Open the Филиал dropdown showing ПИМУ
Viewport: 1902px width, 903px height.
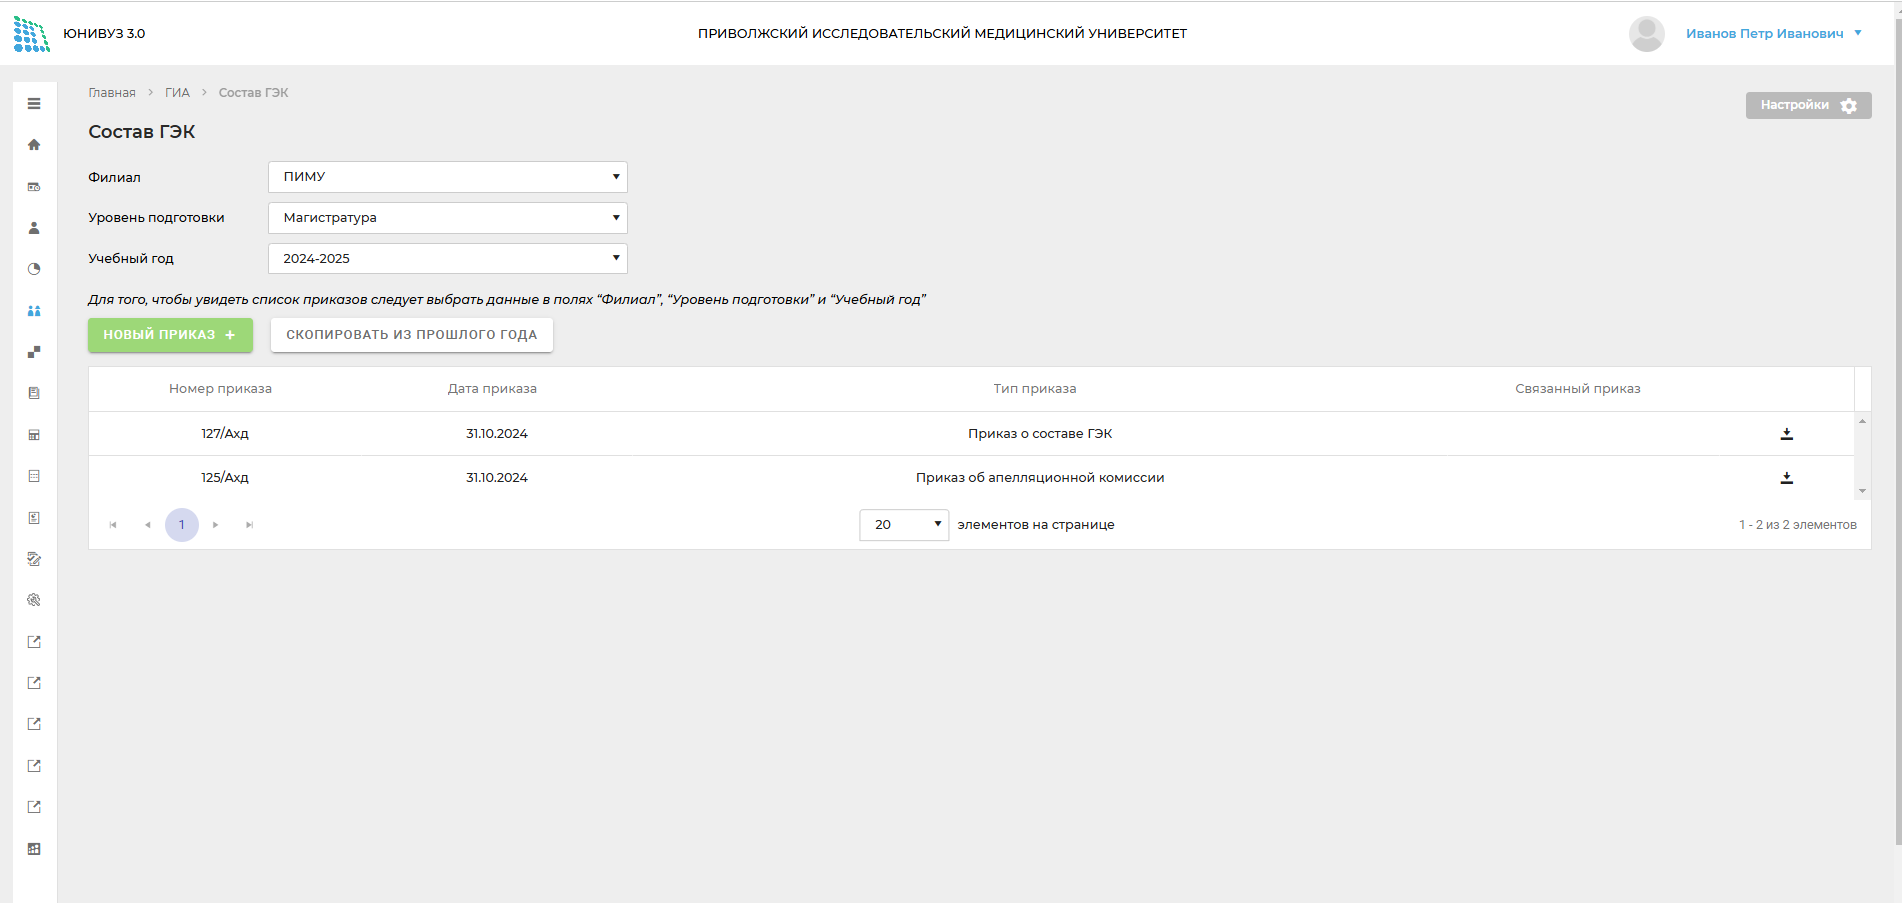coord(448,177)
